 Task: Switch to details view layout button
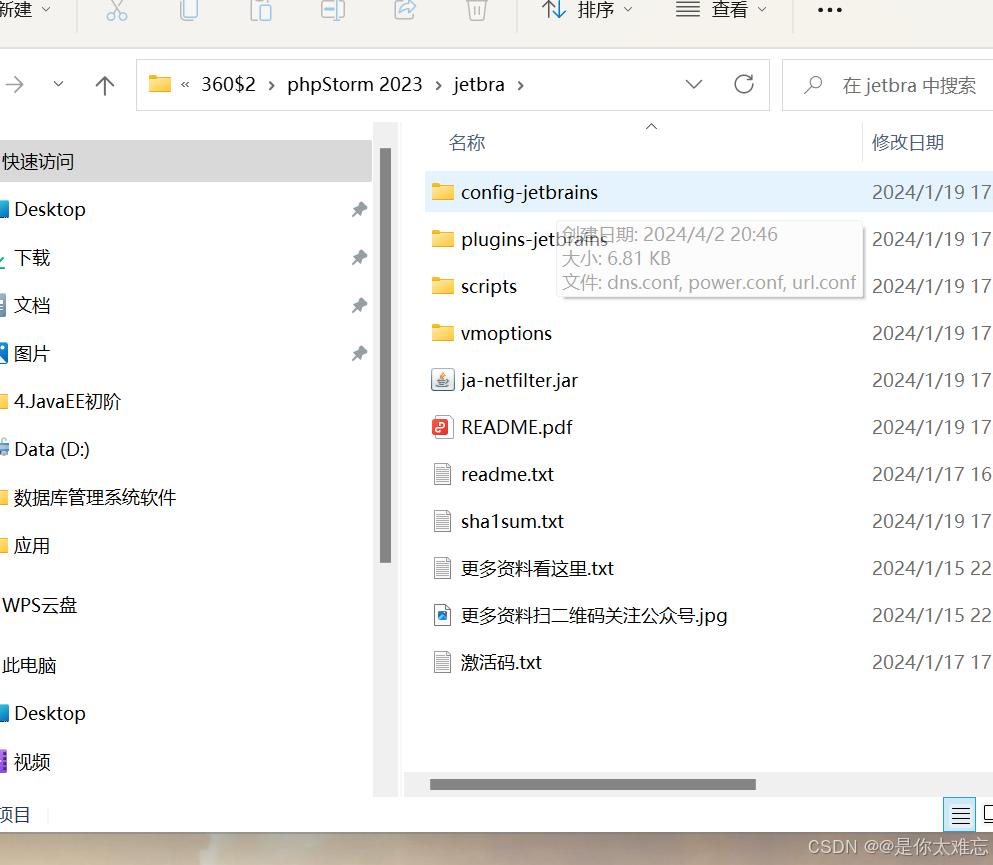(x=959, y=815)
